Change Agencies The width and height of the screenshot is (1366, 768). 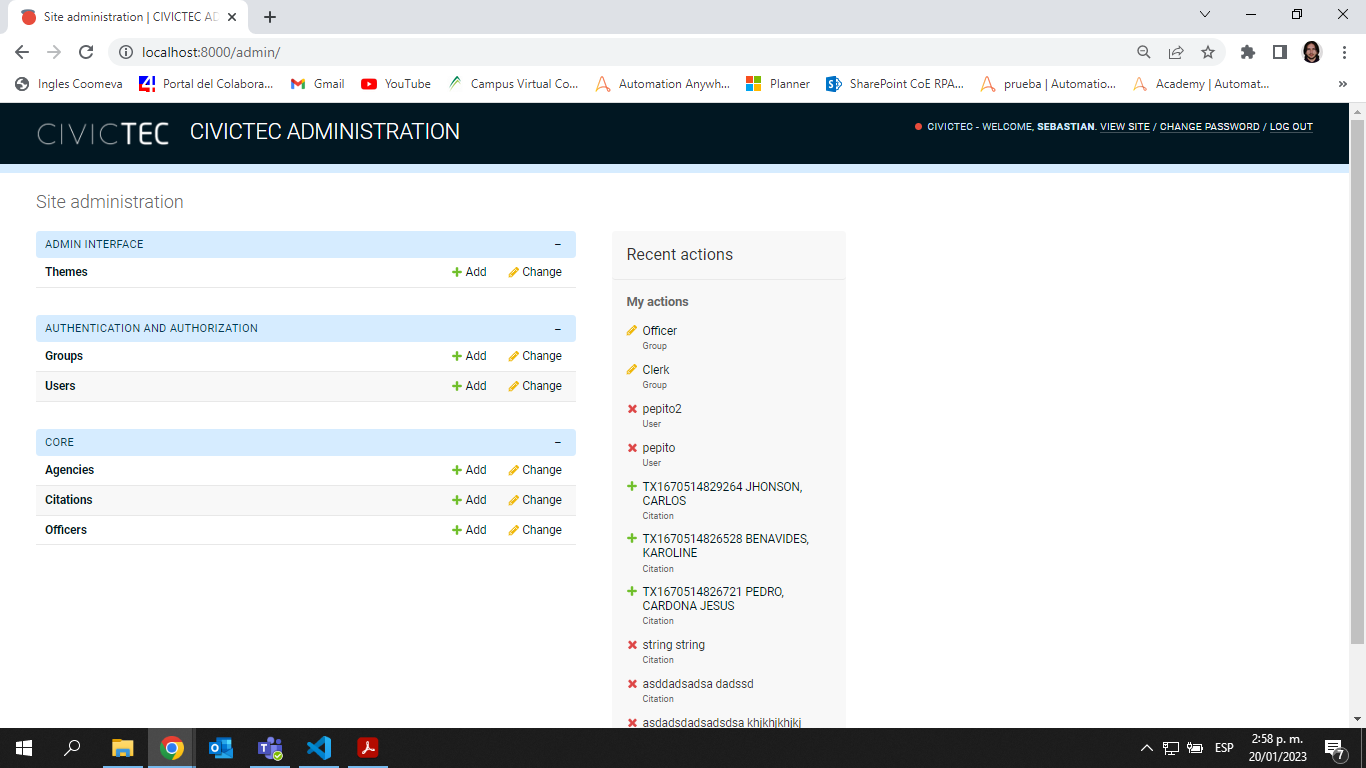point(535,470)
